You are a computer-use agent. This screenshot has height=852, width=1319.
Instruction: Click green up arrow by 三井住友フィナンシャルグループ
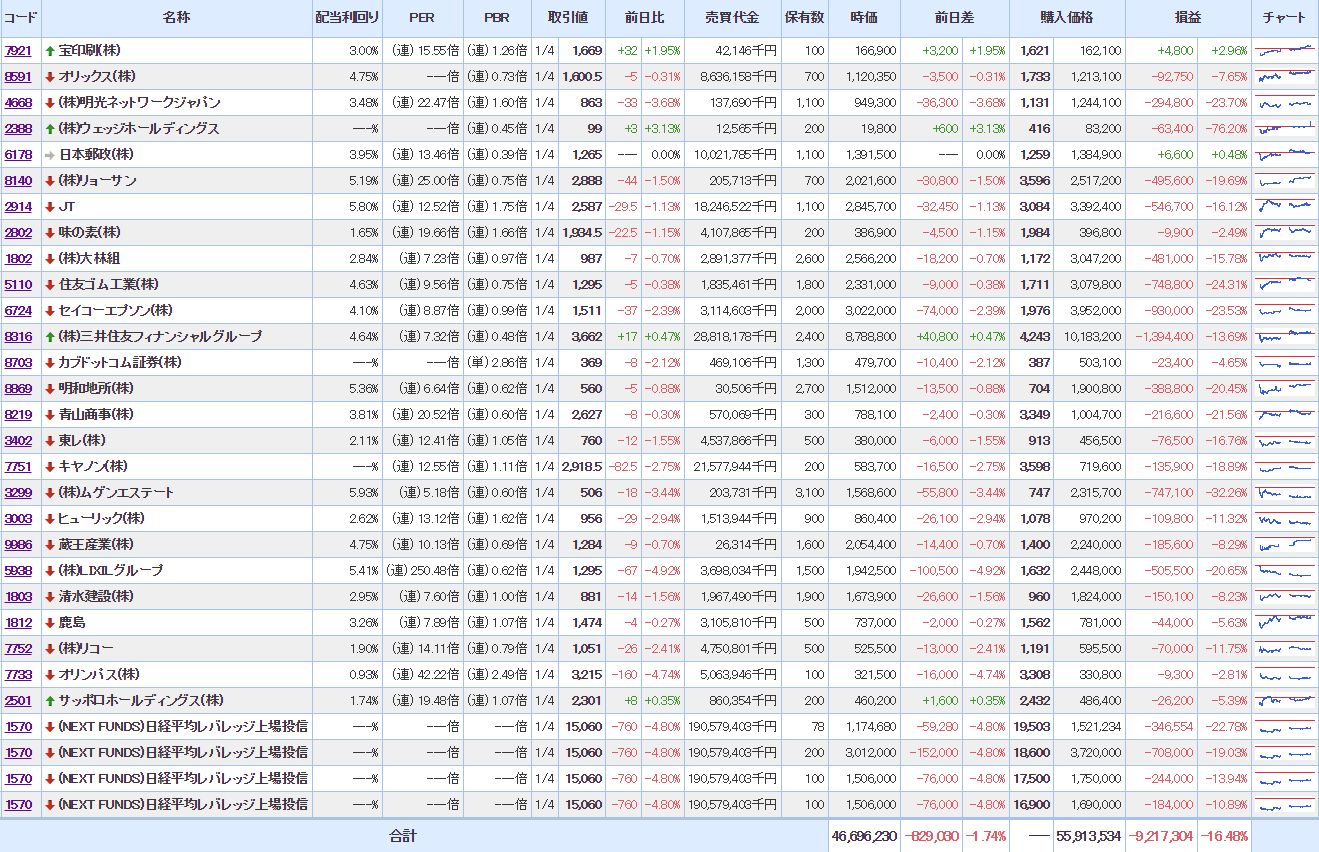pyautogui.click(x=50, y=336)
